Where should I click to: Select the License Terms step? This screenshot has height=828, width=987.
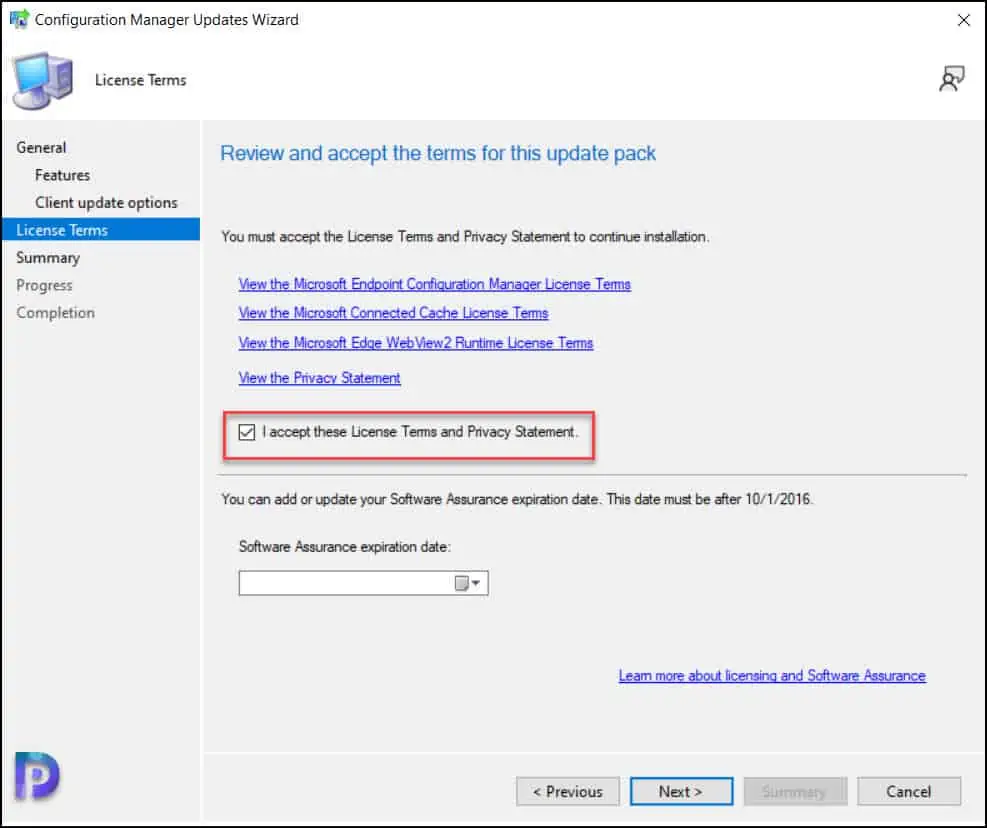[x=101, y=230]
